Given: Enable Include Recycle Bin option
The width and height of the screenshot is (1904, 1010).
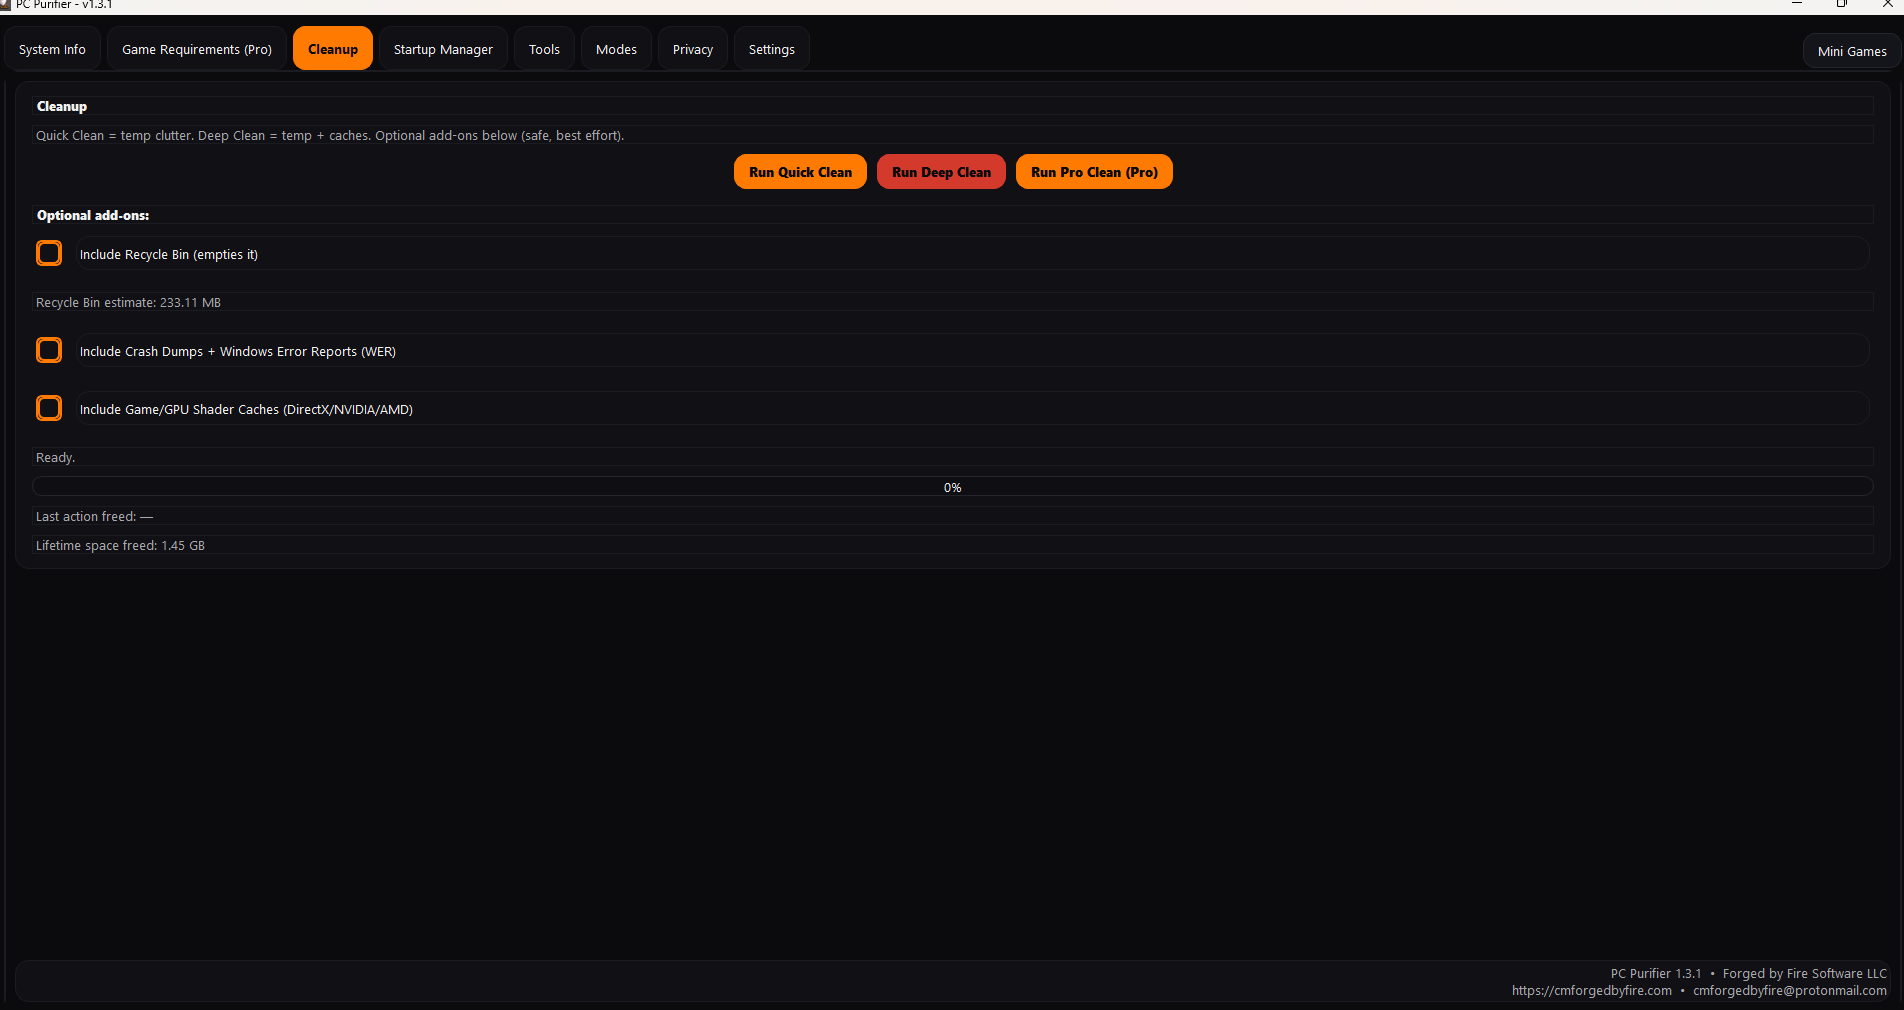Looking at the screenshot, I should point(48,253).
